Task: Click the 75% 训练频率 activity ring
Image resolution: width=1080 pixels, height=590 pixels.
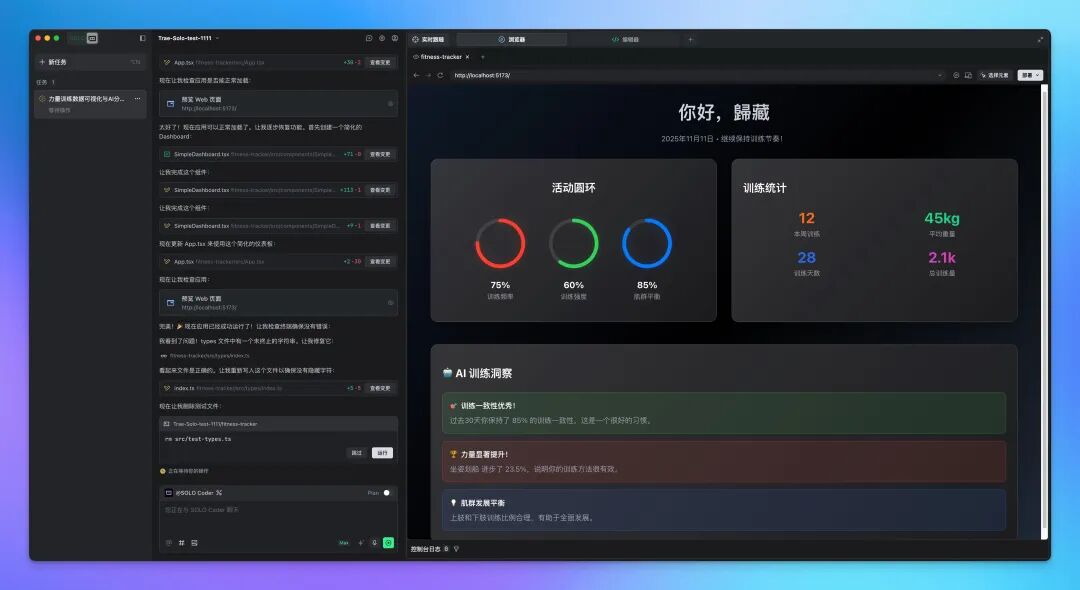Action: (500, 242)
